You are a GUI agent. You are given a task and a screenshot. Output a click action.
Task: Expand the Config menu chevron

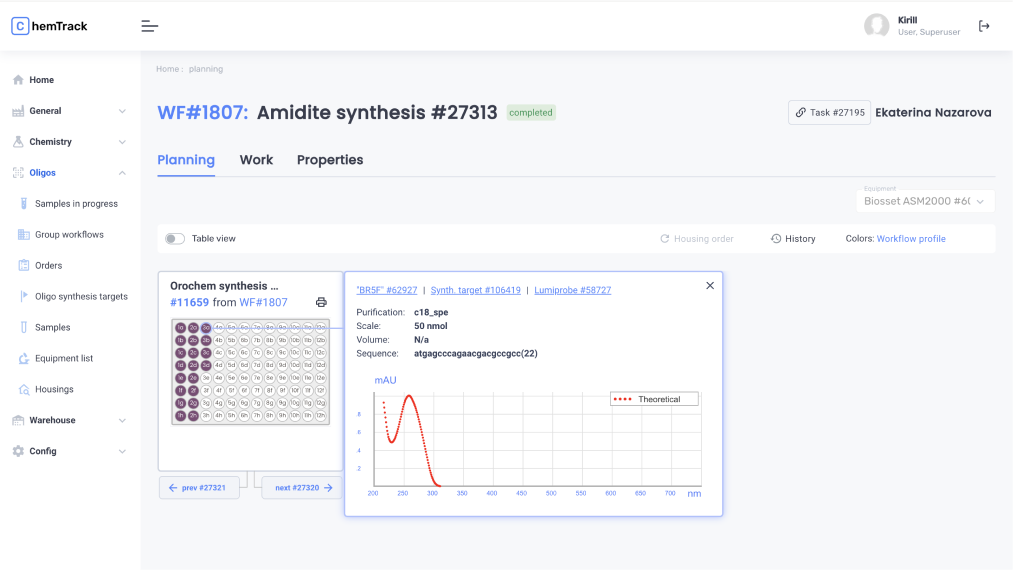(122, 452)
